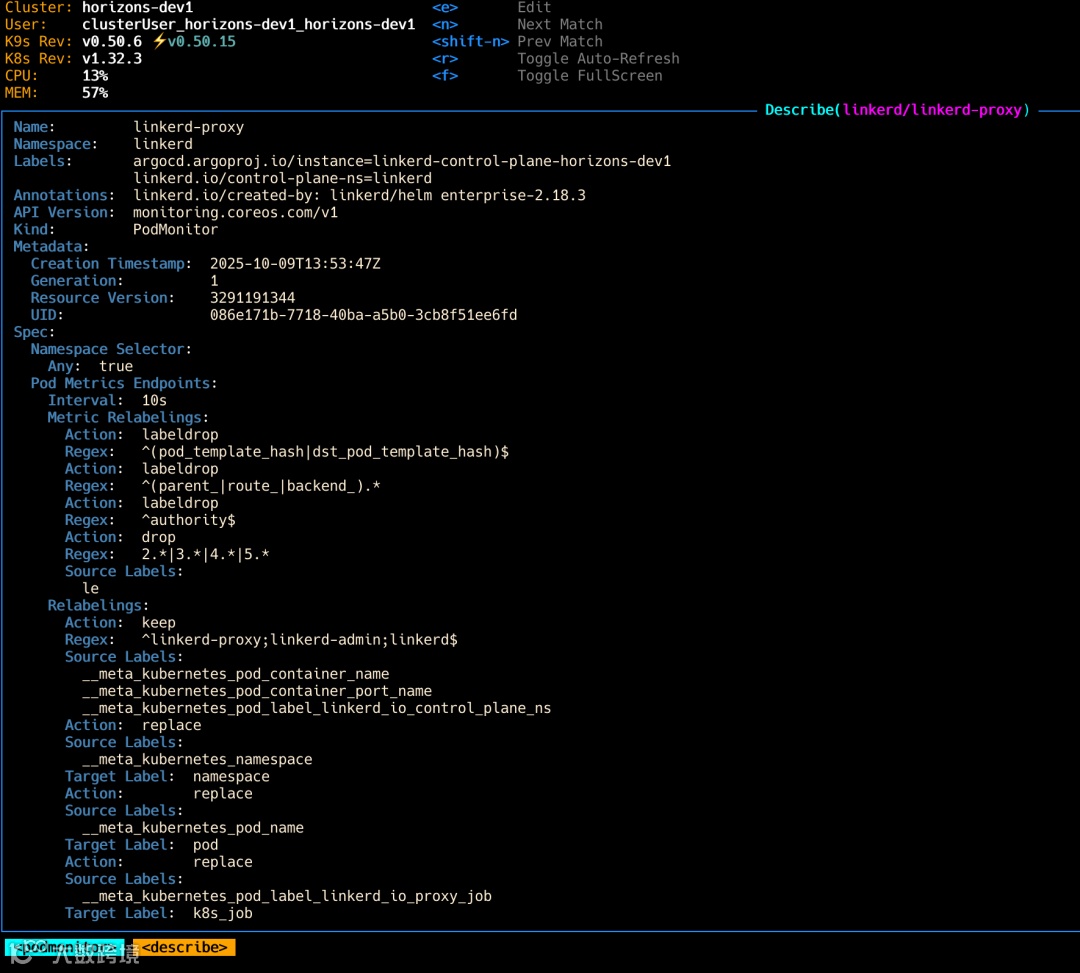Click the Any: true value
1080x973 pixels.
pos(116,366)
